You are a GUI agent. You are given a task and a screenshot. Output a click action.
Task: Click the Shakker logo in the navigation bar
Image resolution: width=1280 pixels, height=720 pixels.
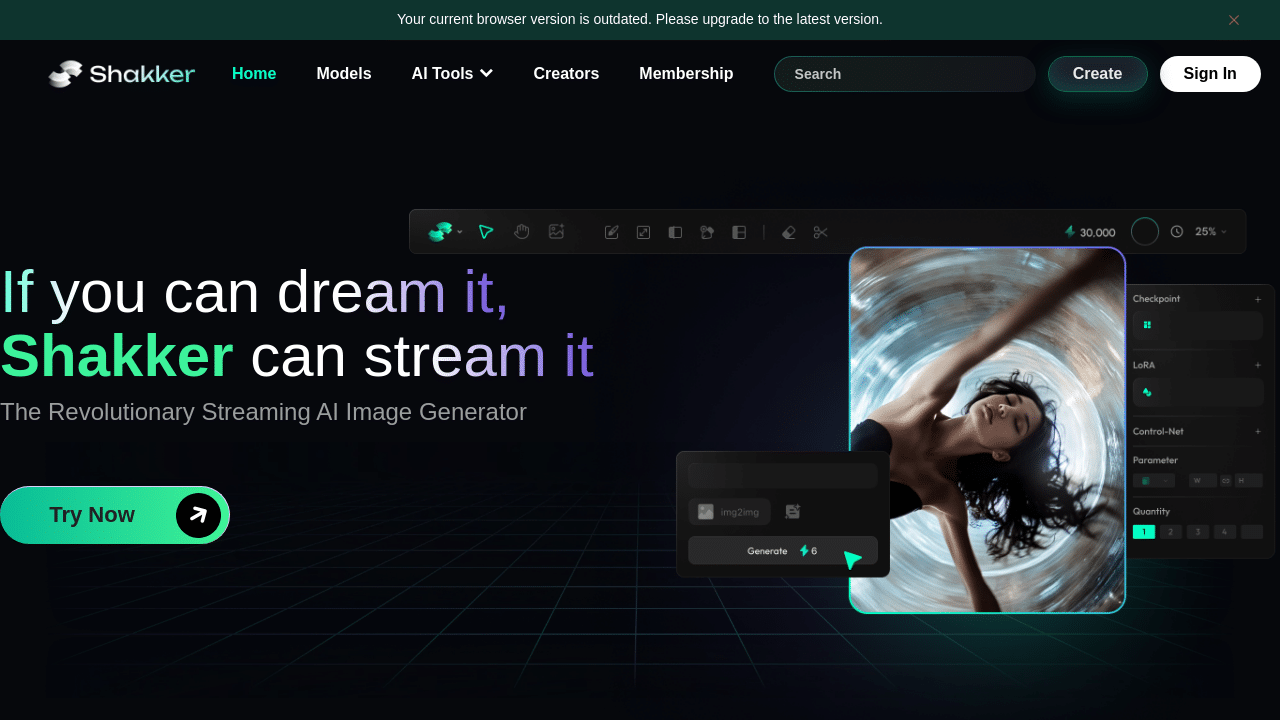tap(121, 73)
